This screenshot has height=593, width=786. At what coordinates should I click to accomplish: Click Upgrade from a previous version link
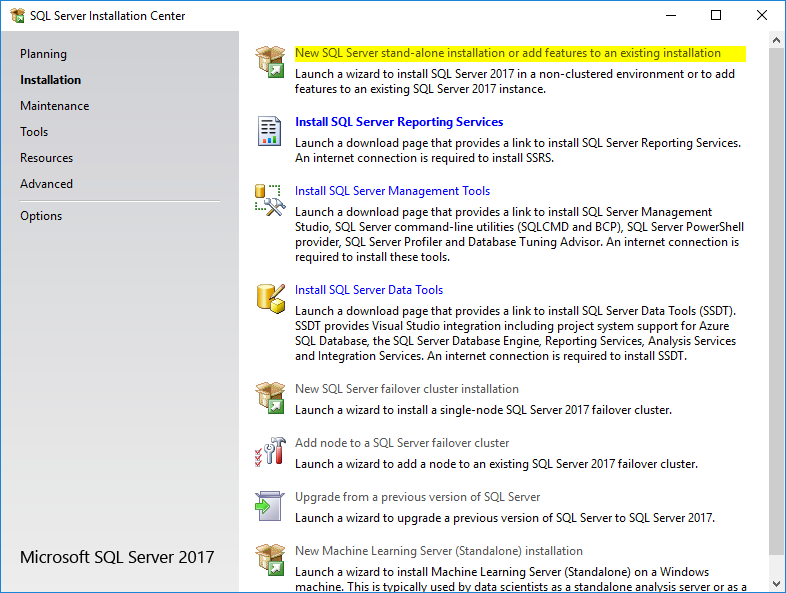pos(418,498)
